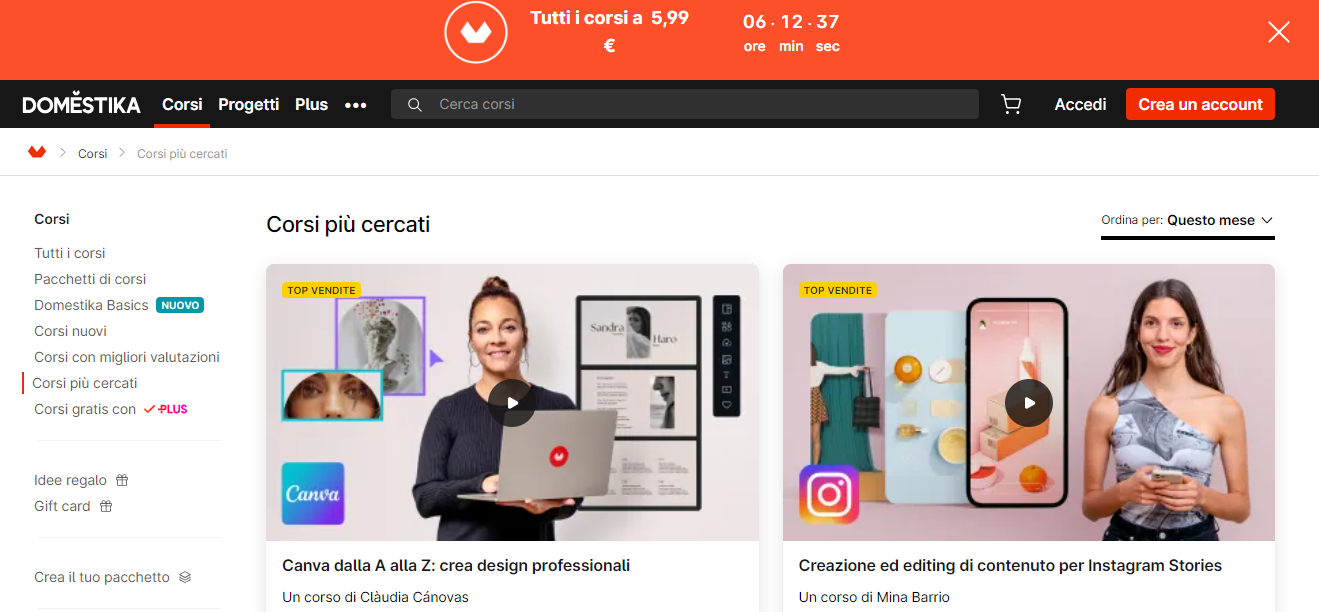Click the stack icon beside Crea il tuo pacchetto

click(185, 577)
